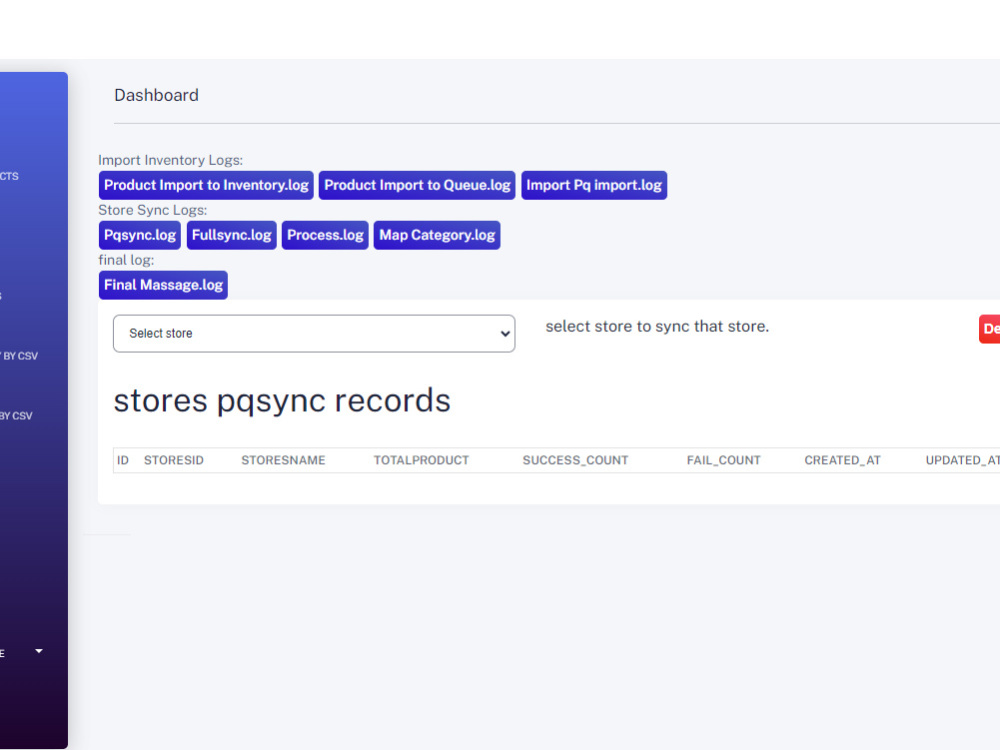This screenshot has width=1000, height=750.
Task: Open the Product Import to Queue.log
Action: (417, 185)
